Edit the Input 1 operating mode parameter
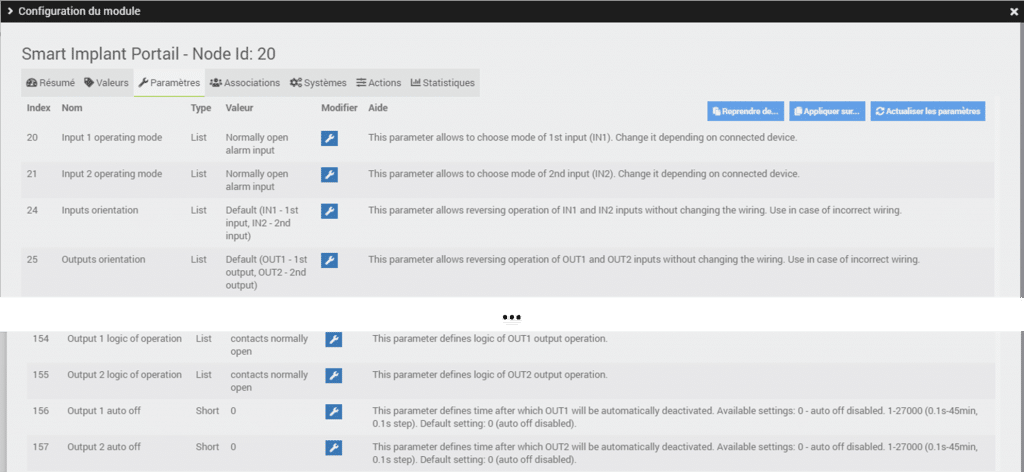The width and height of the screenshot is (1024, 472). (329, 138)
